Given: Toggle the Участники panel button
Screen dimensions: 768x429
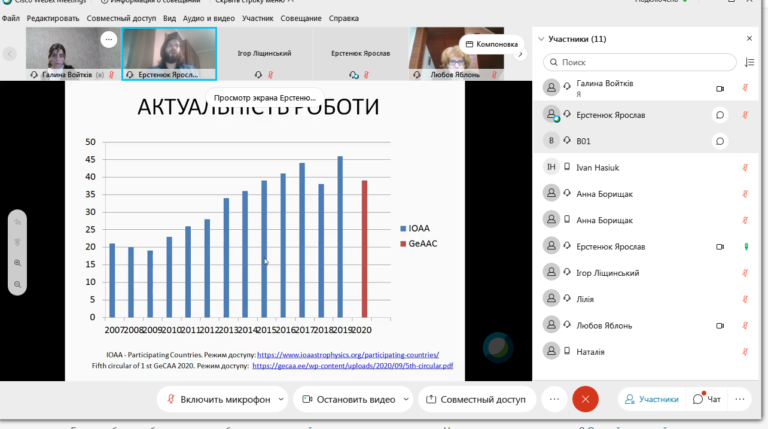Looking at the screenshot, I should pos(651,399).
